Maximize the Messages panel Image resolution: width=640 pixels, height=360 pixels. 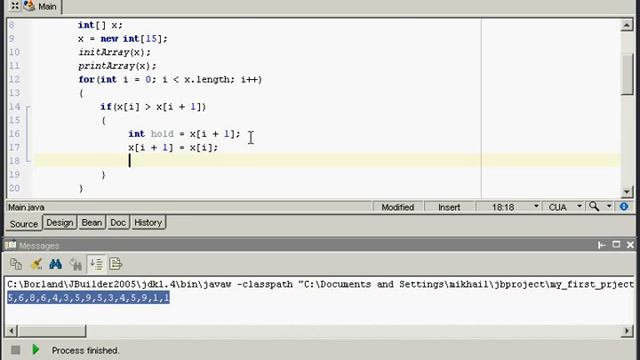(x=616, y=244)
